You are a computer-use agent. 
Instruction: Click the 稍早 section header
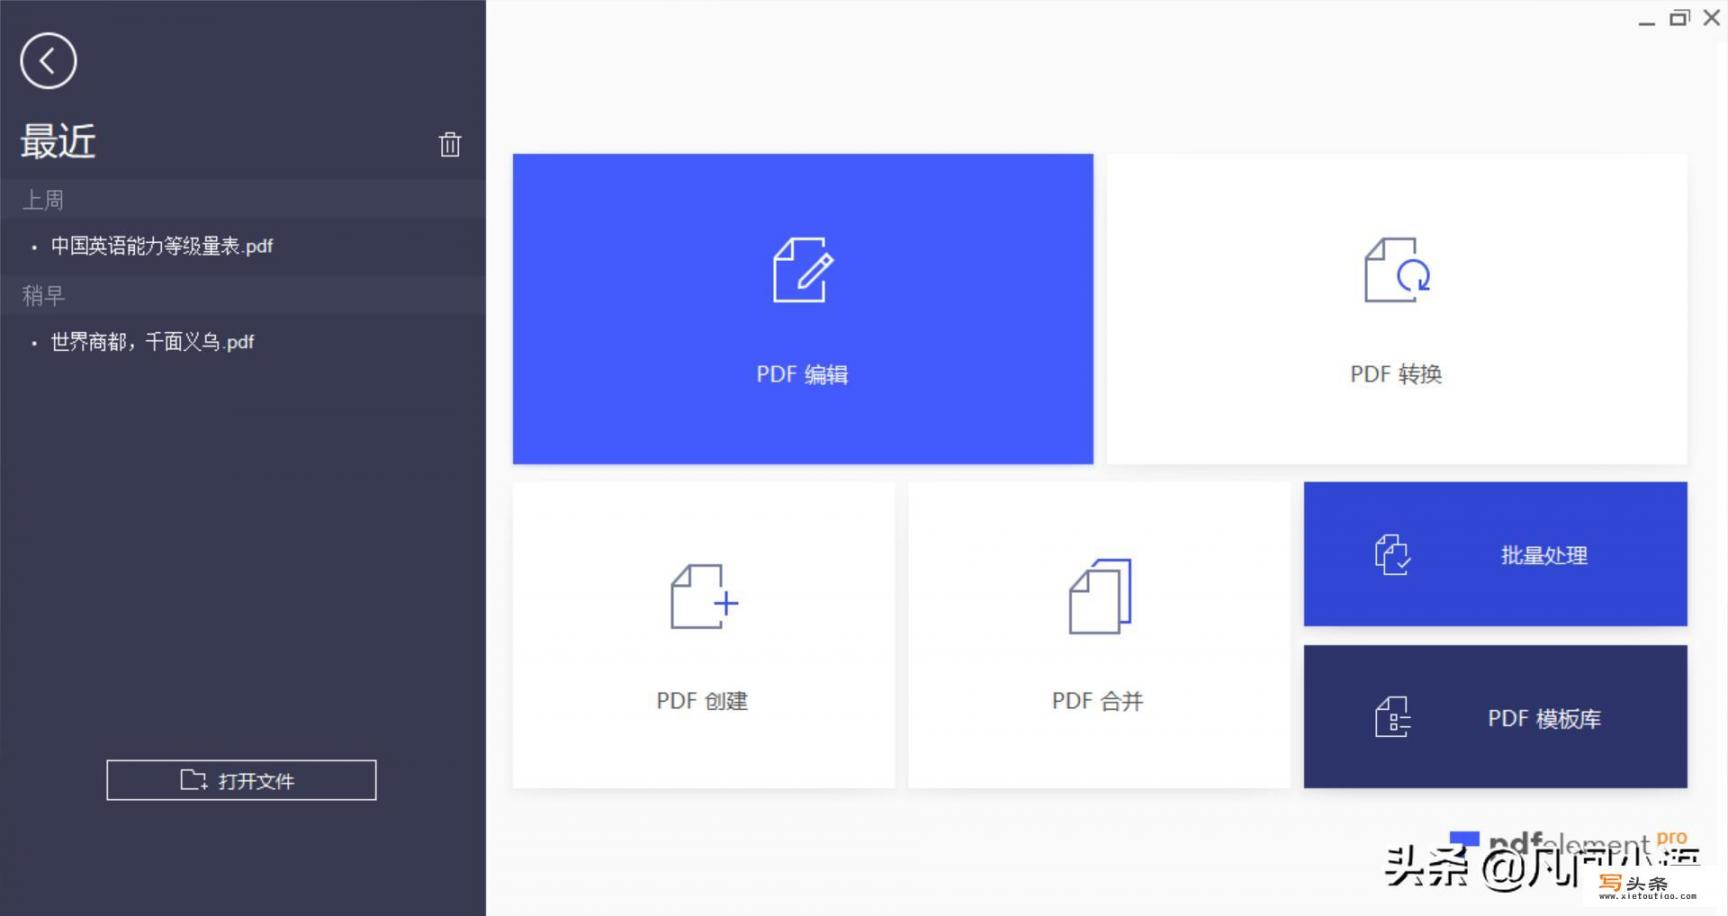[243, 295]
